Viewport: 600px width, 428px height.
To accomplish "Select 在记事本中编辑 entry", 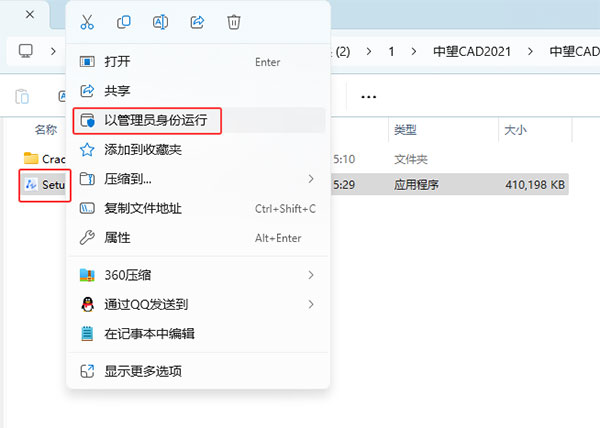I will tap(198, 334).
